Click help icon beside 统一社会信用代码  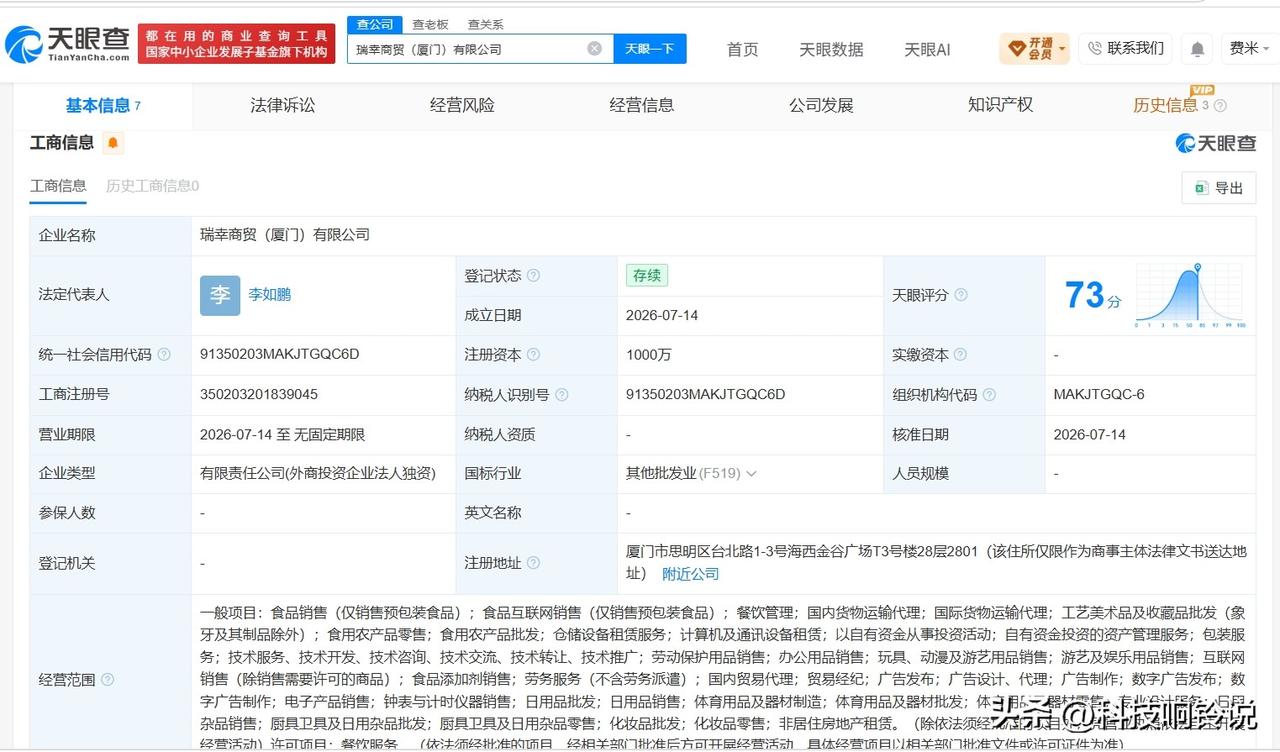click(x=164, y=355)
